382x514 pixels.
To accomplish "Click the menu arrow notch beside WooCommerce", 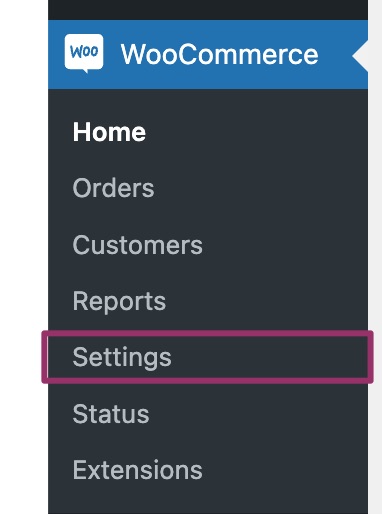I will 360,56.
